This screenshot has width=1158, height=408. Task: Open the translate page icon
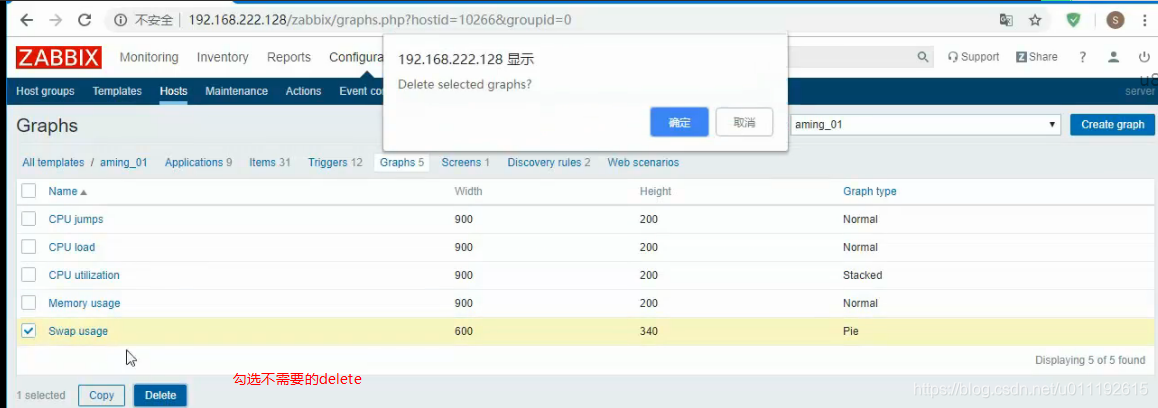pos(1006,20)
